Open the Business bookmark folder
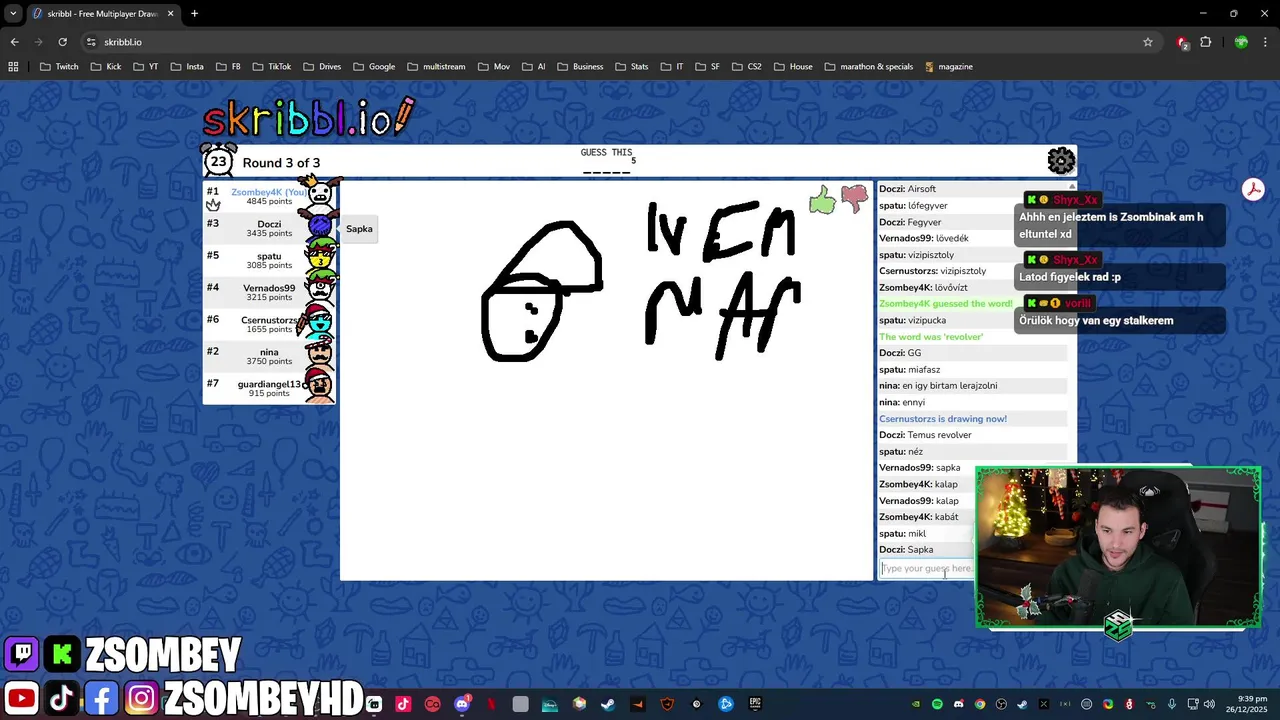Screen dimensions: 1280x720 coord(580,67)
